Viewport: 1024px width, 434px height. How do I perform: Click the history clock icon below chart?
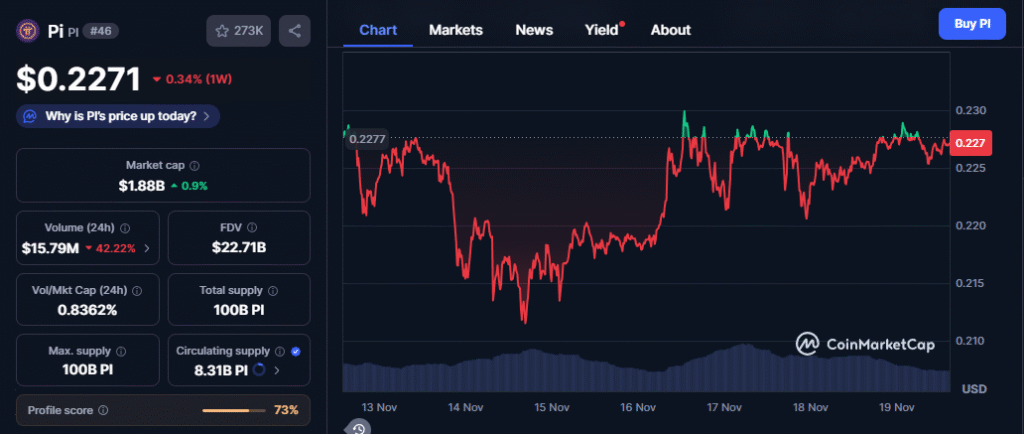pyautogui.click(x=358, y=428)
